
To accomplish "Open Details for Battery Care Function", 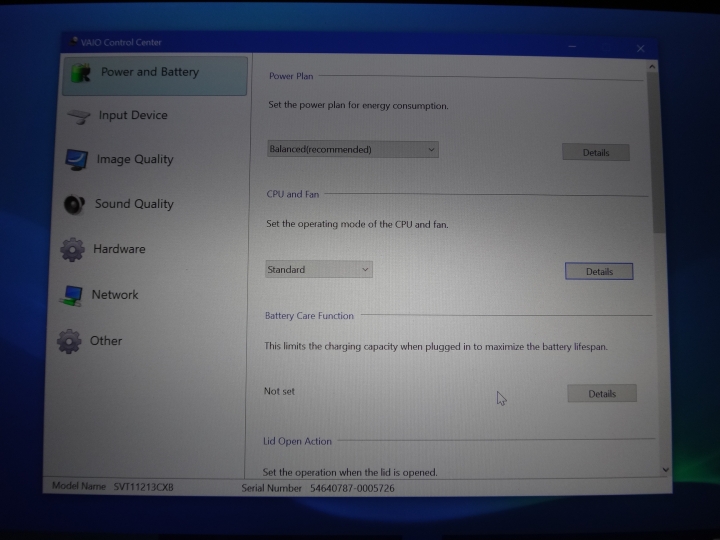I will [602, 394].
